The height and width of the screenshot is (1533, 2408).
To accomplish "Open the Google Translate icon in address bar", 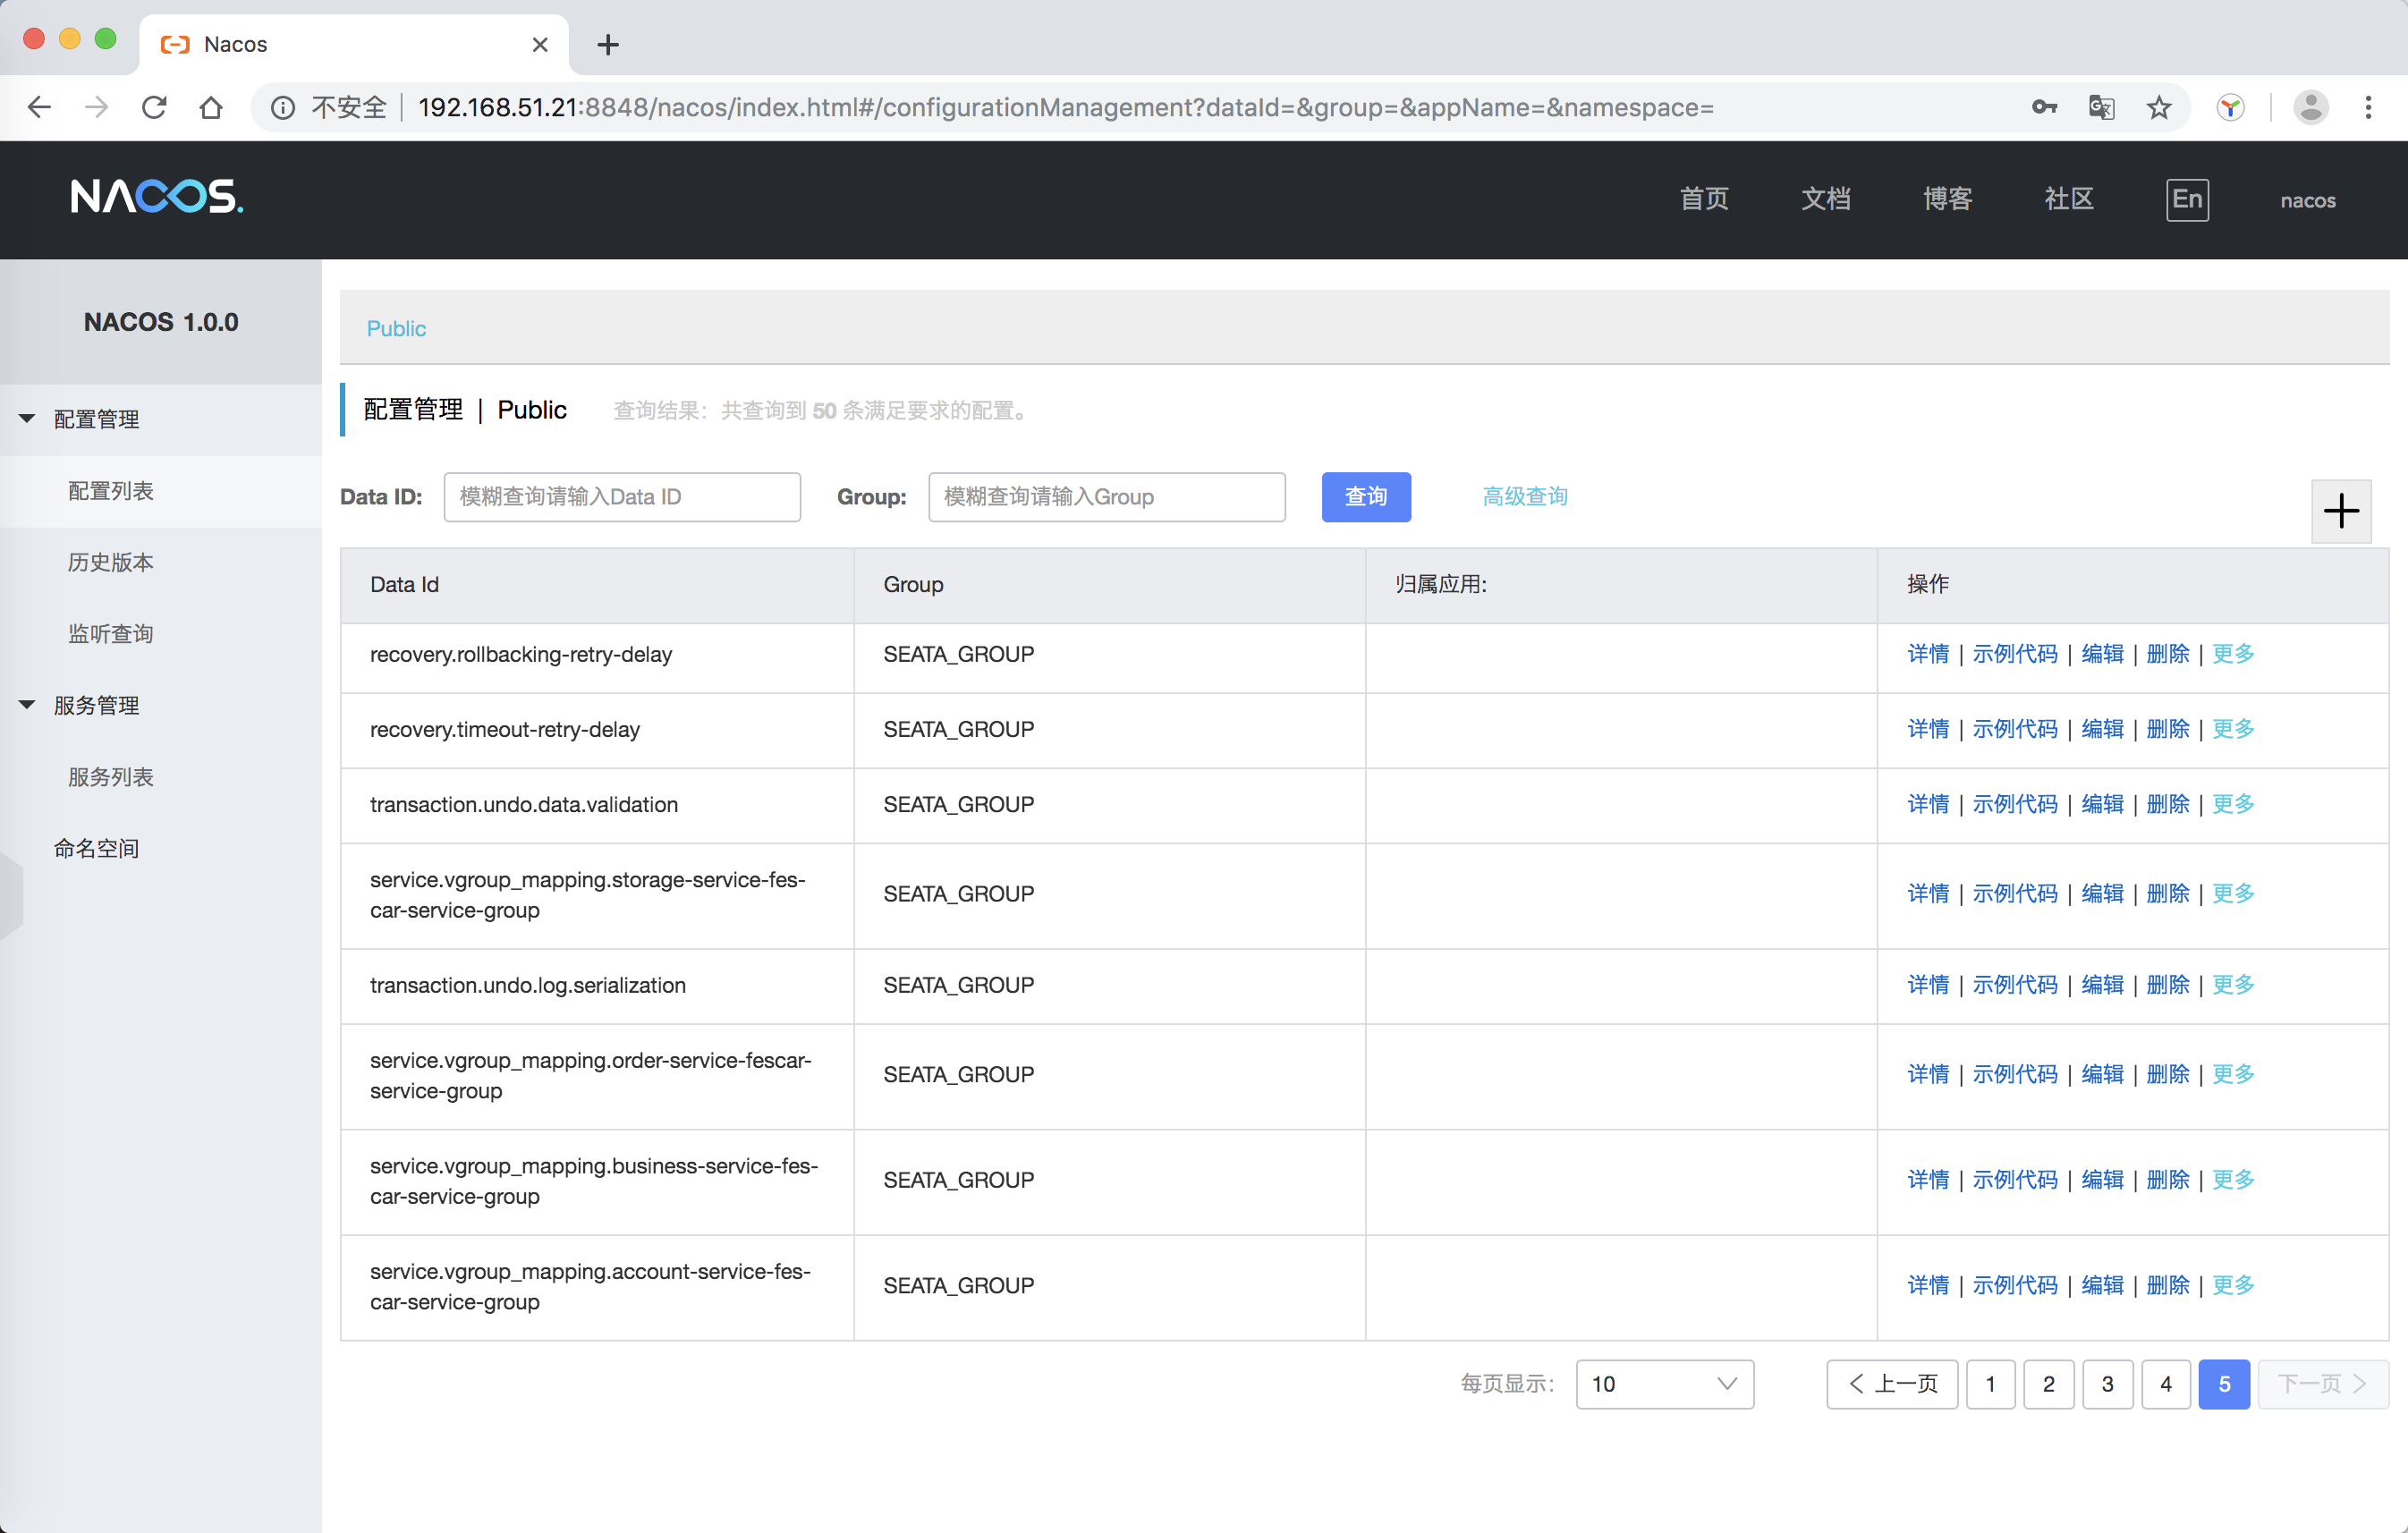I will tap(2101, 107).
